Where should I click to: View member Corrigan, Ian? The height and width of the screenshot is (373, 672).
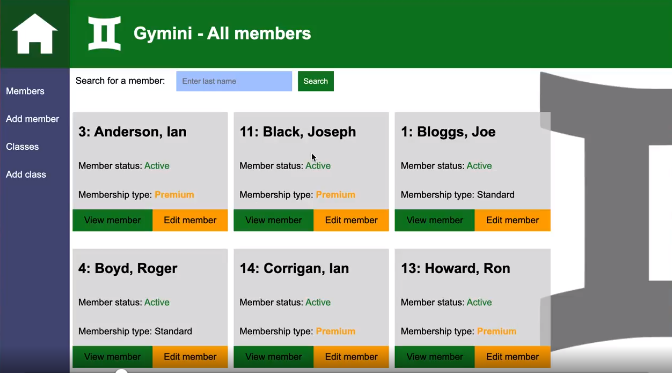coord(274,357)
